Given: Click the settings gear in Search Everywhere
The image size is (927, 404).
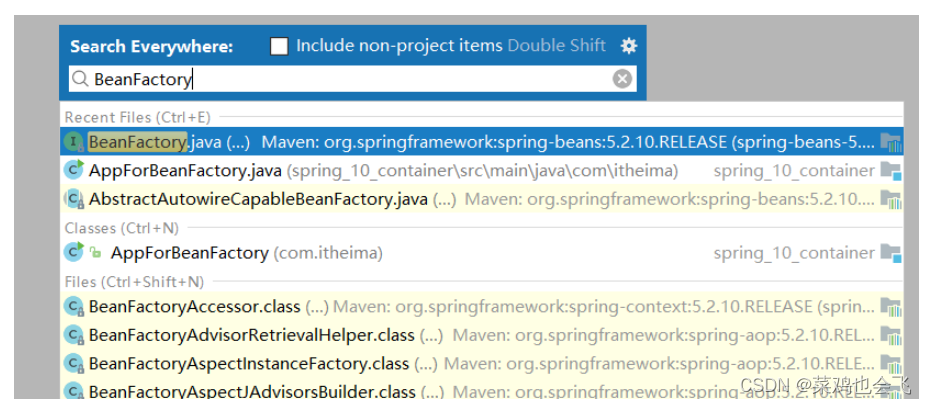Looking at the screenshot, I should coord(628,45).
